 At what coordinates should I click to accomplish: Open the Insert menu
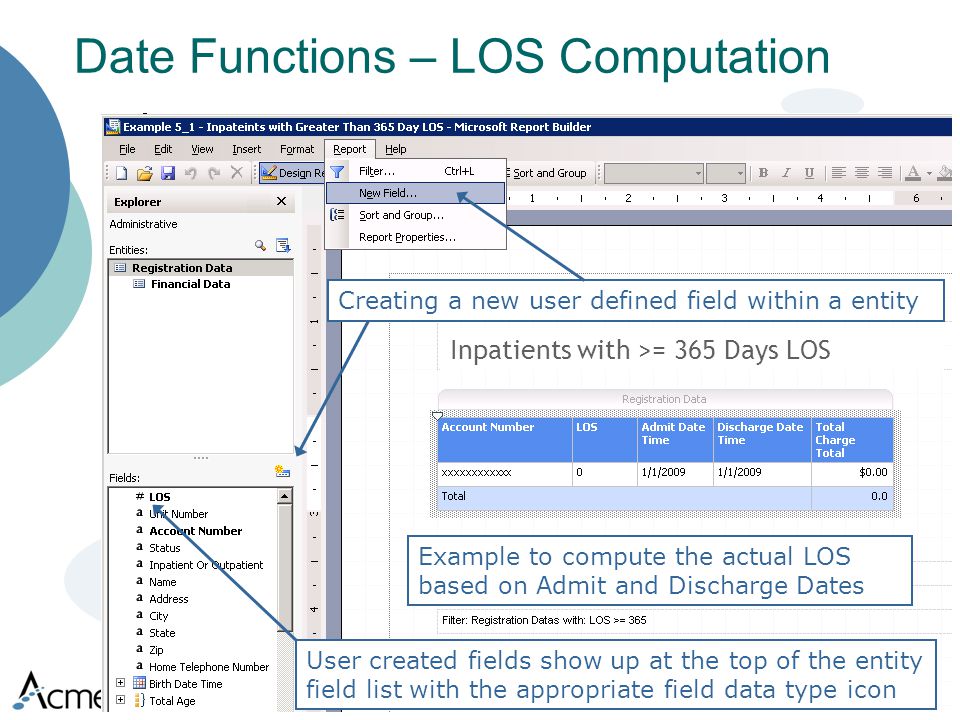coord(247,149)
